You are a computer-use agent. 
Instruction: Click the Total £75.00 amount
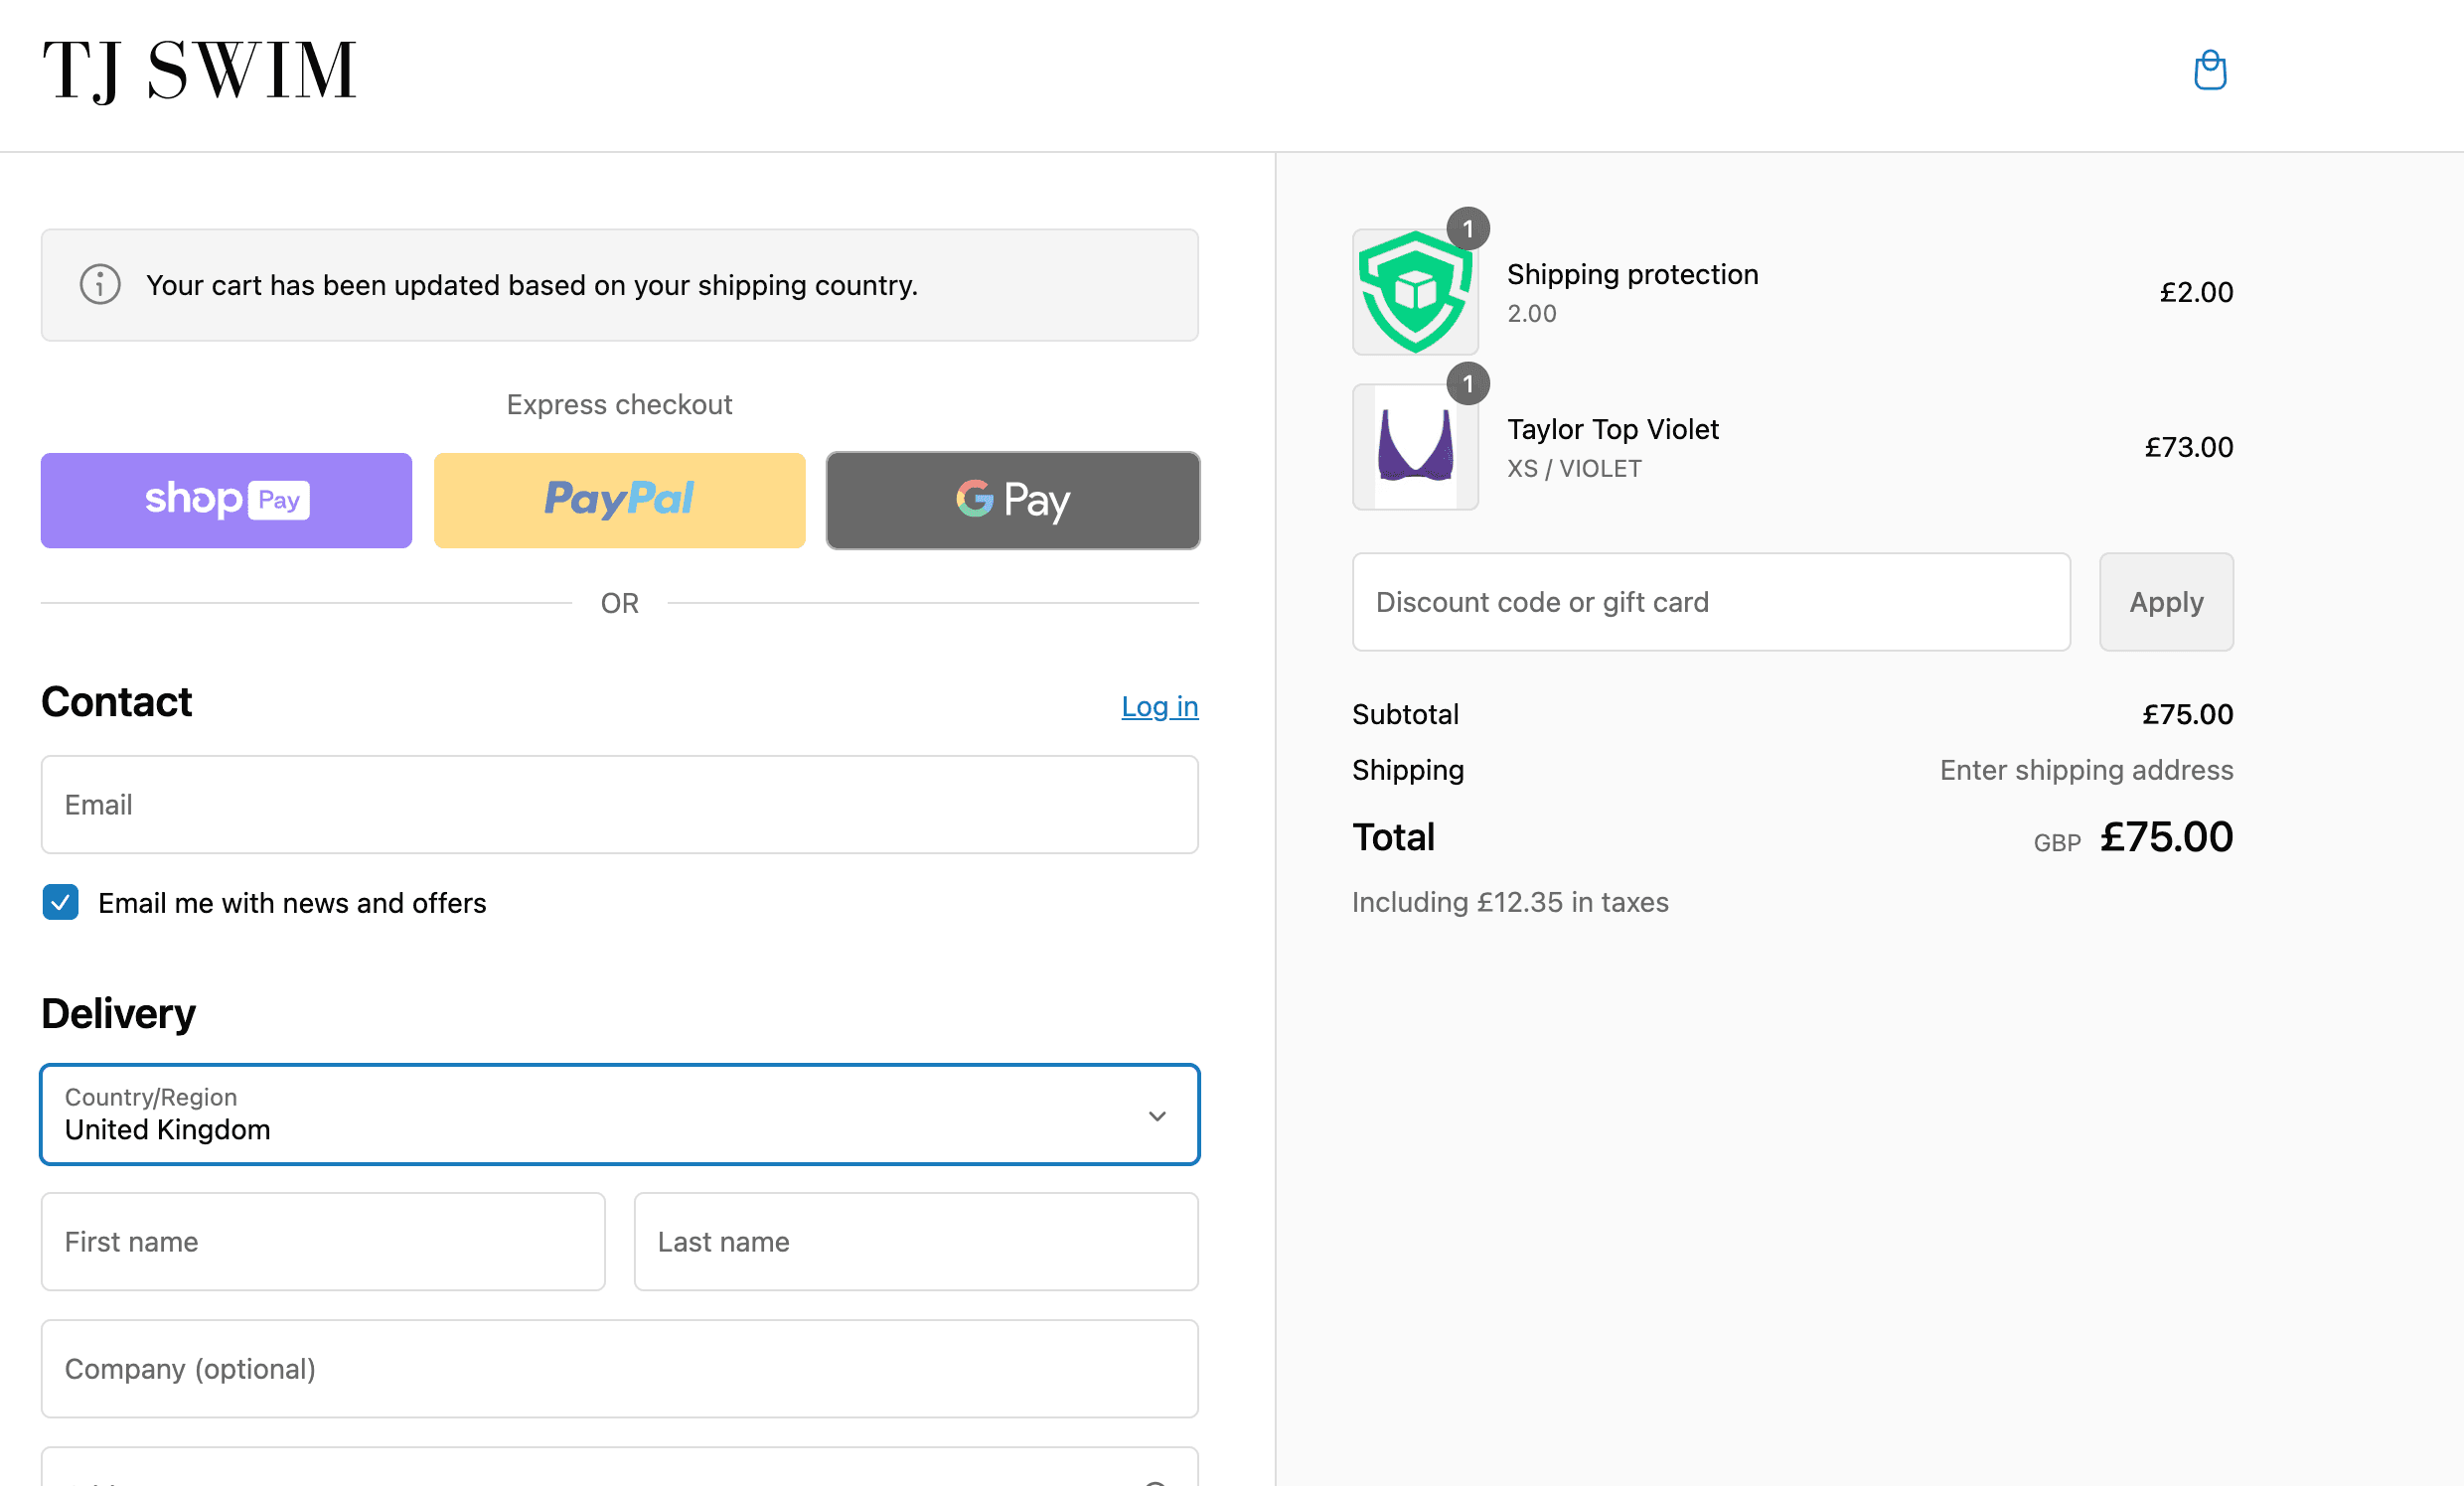pyautogui.click(x=2166, y=837)
